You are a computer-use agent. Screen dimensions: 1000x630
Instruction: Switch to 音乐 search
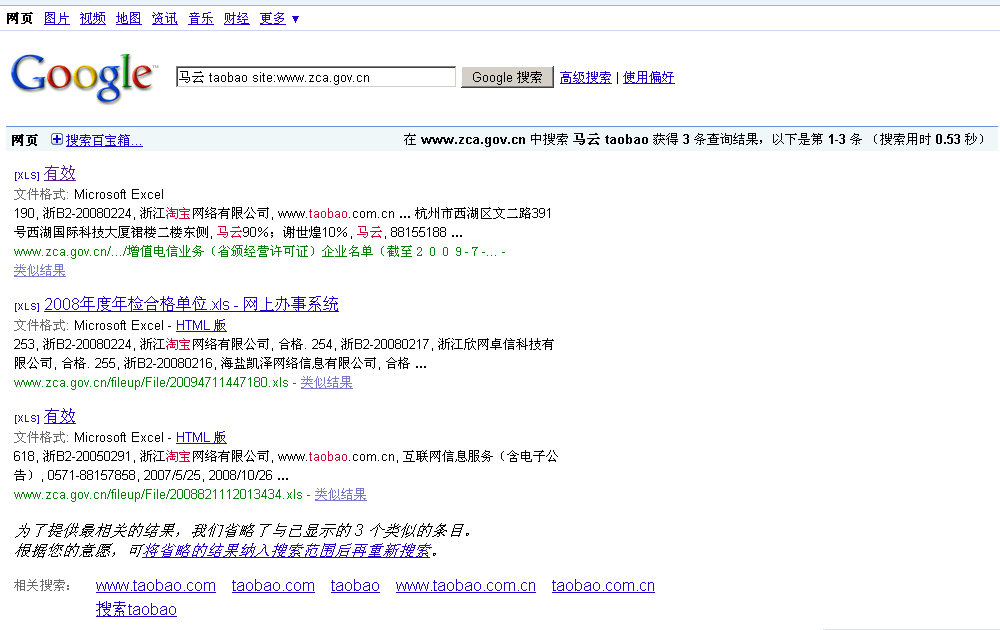tap(201, 18)
